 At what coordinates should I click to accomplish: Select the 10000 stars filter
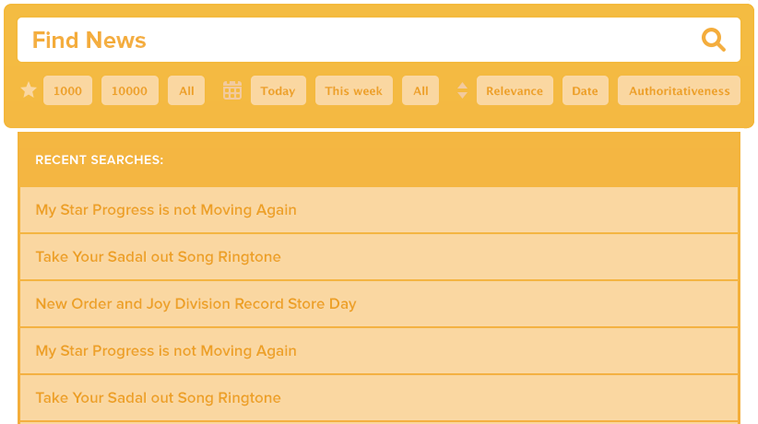pos(130,91)
